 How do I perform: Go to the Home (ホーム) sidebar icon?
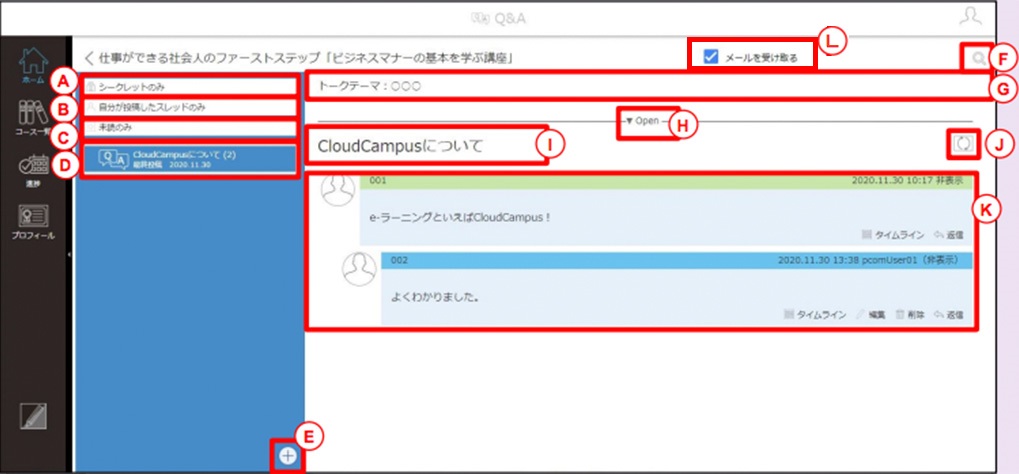point(33,63)
